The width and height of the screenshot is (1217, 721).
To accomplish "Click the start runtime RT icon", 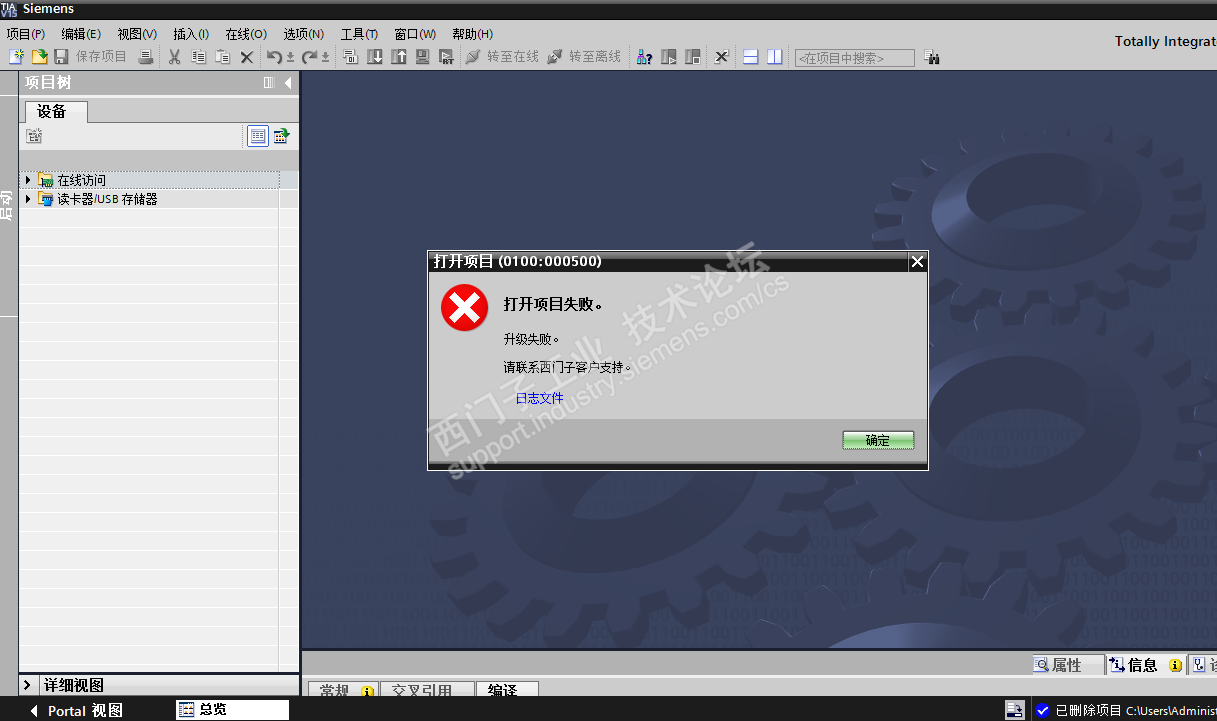I will (x=446, y=57).
